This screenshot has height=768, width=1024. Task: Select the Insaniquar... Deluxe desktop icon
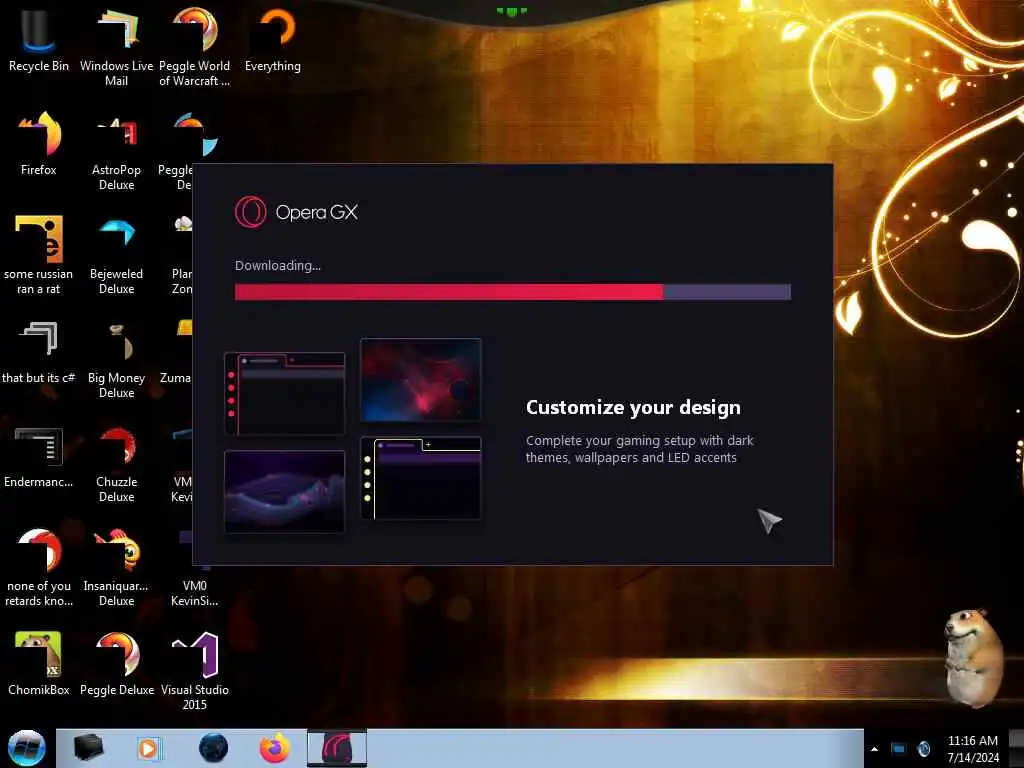[116, 568]
